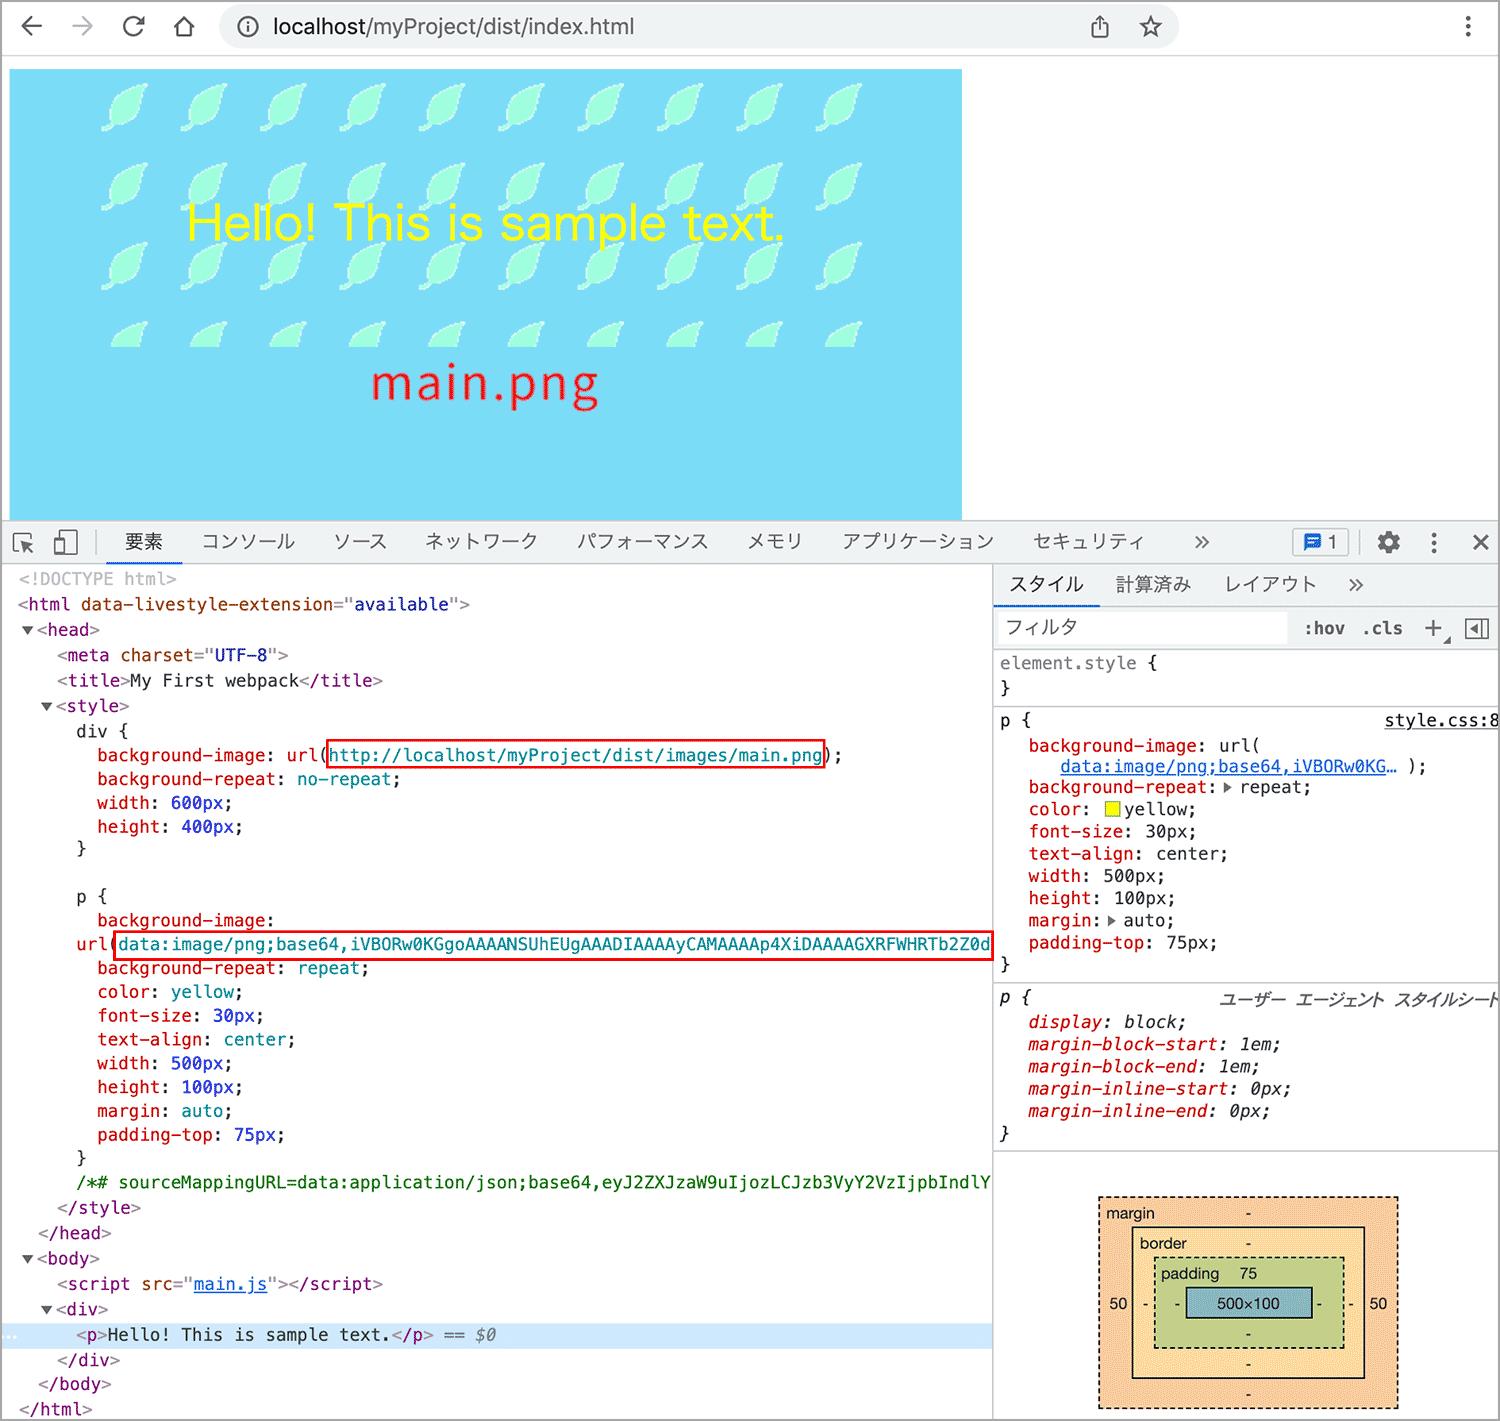This screenshot has height=1421, width=1500.
Task: Open data:image/png;base64 URL link in styles
Action: (x=1228, y=766)
